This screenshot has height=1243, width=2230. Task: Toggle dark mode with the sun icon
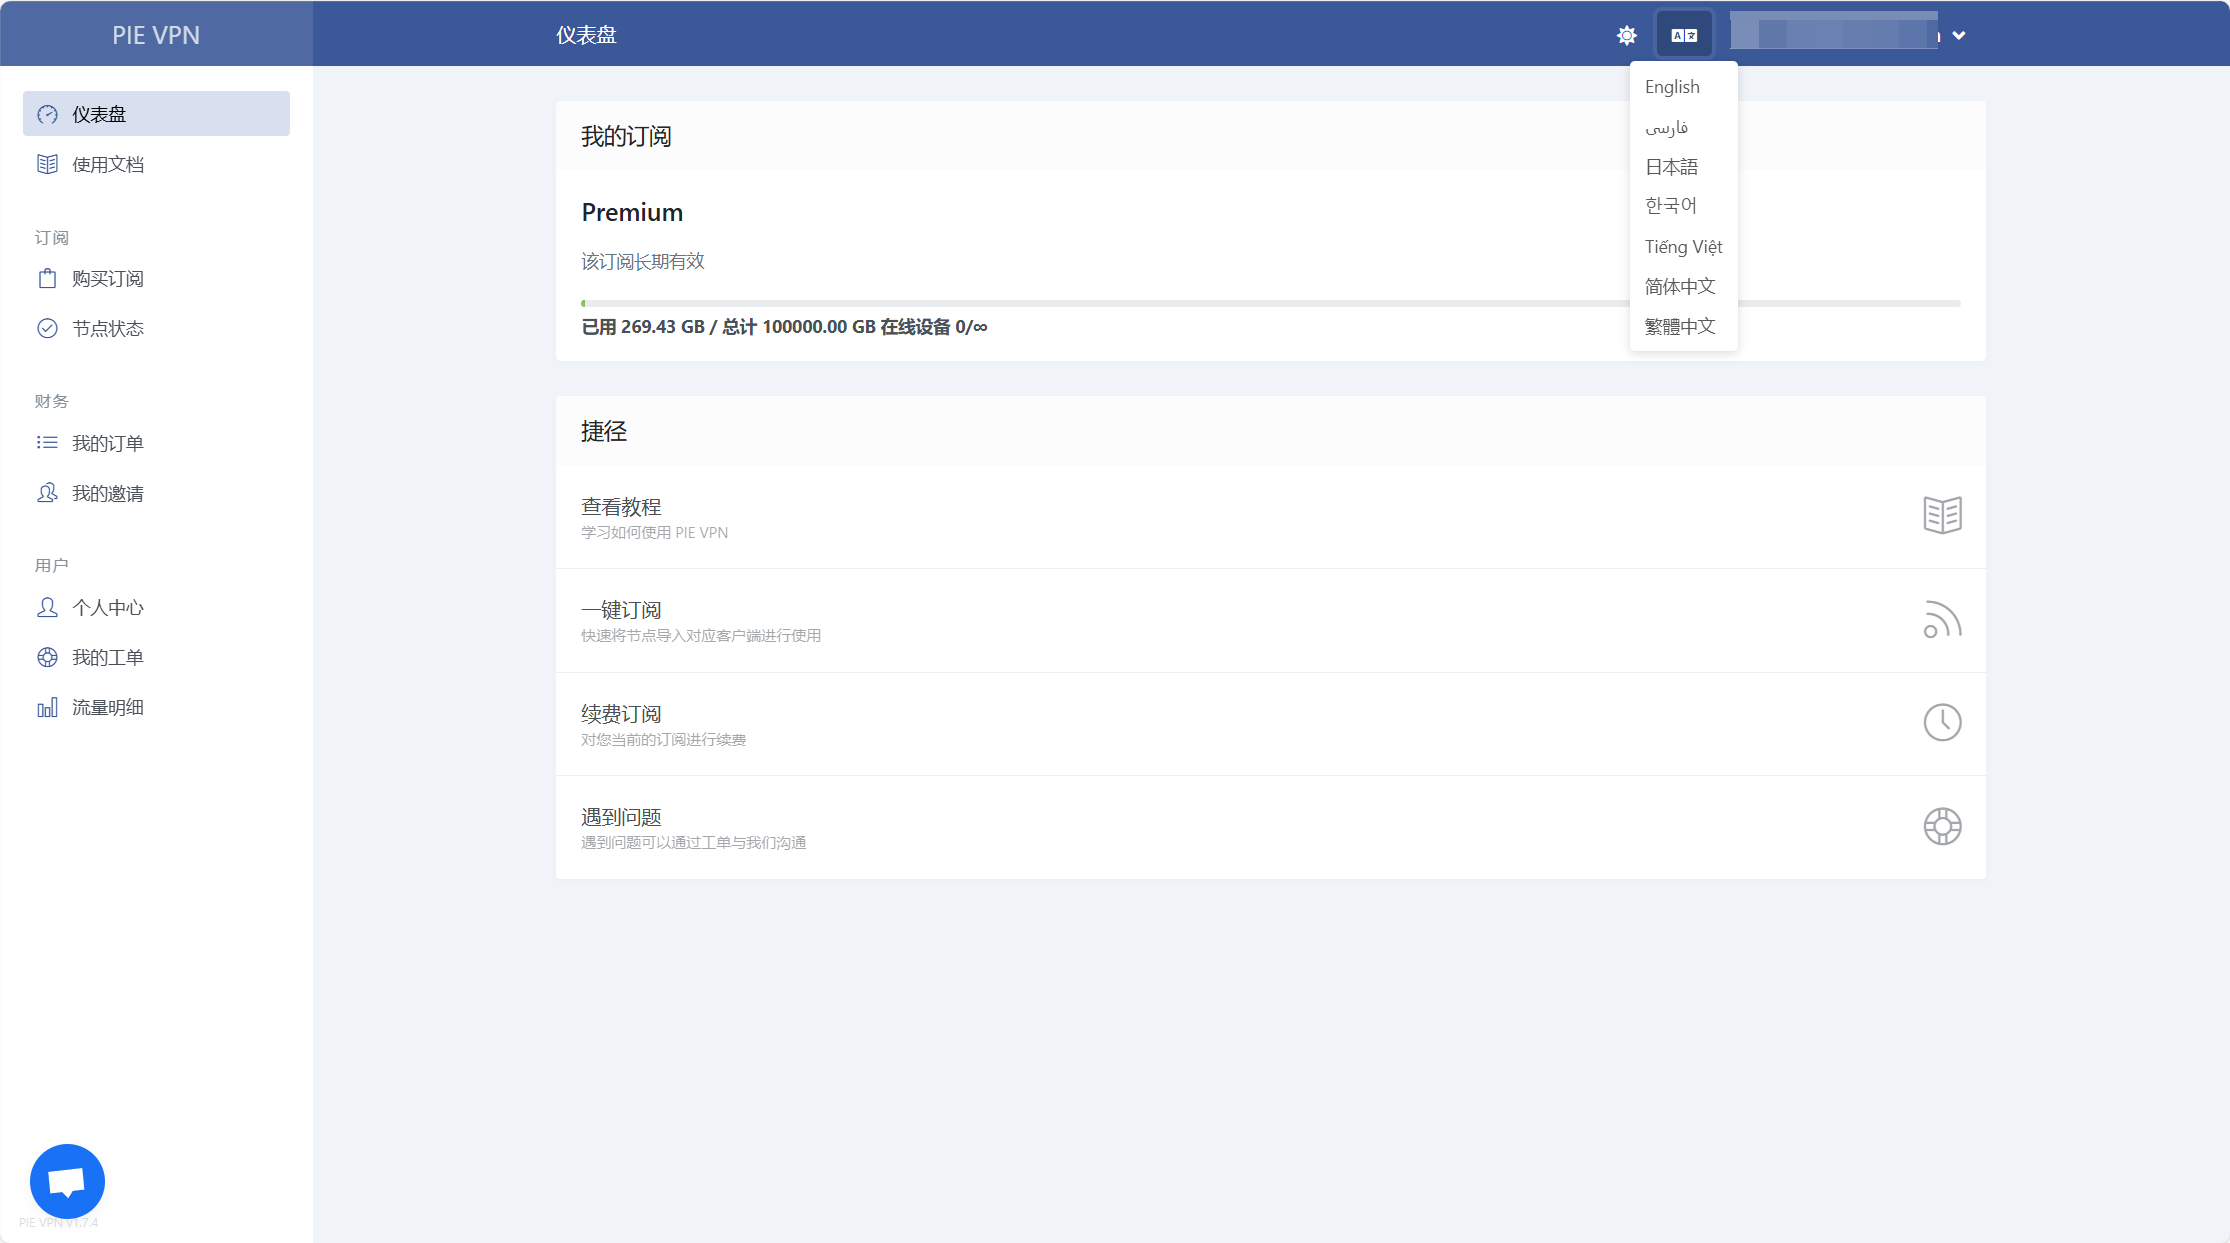pos(1627,36)
